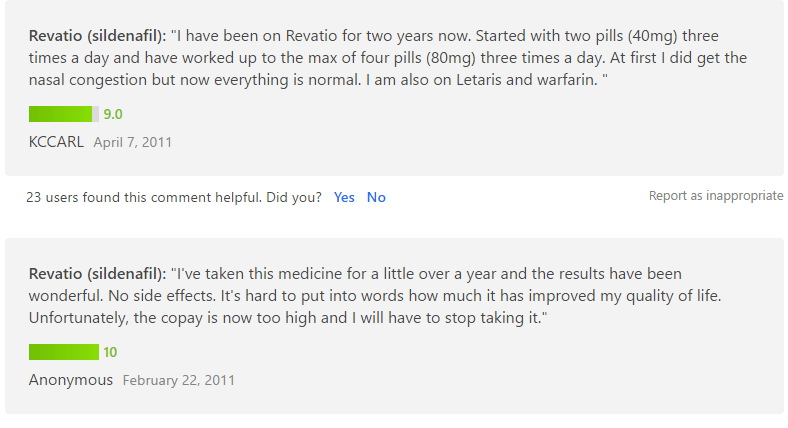The image size is (788, 428).
Task: Click the gray unfilled end of the 9.0 bar
Action: (x=95, y=114)
